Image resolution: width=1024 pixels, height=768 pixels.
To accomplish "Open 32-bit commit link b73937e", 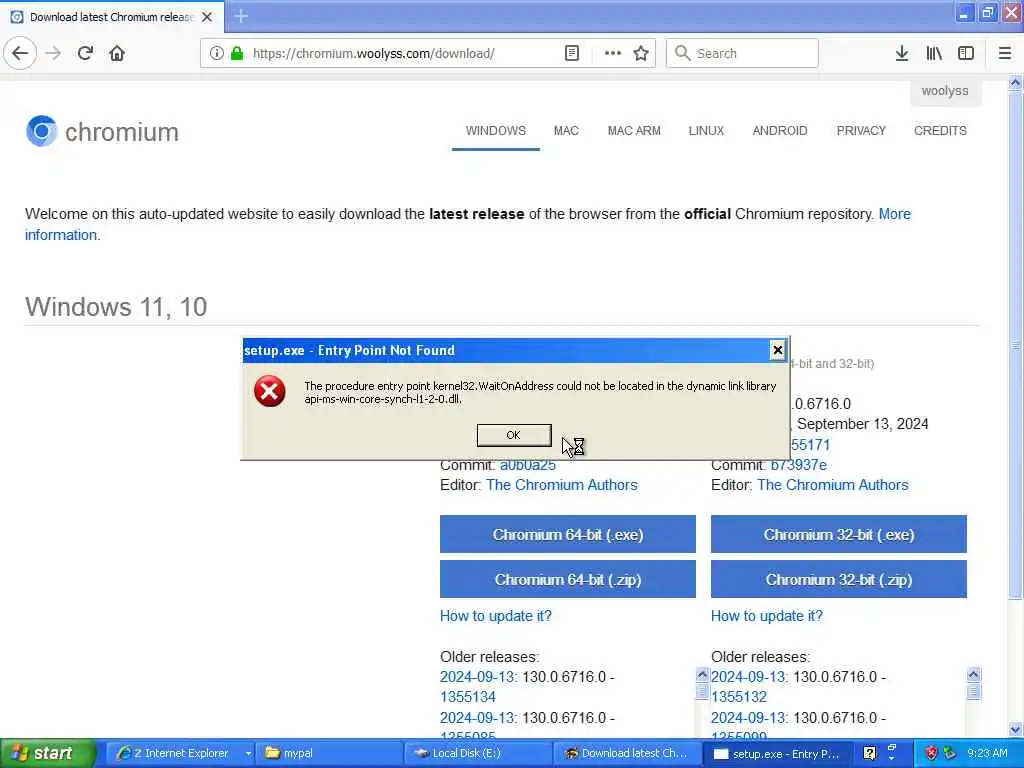I will click(x=799, y=465).
